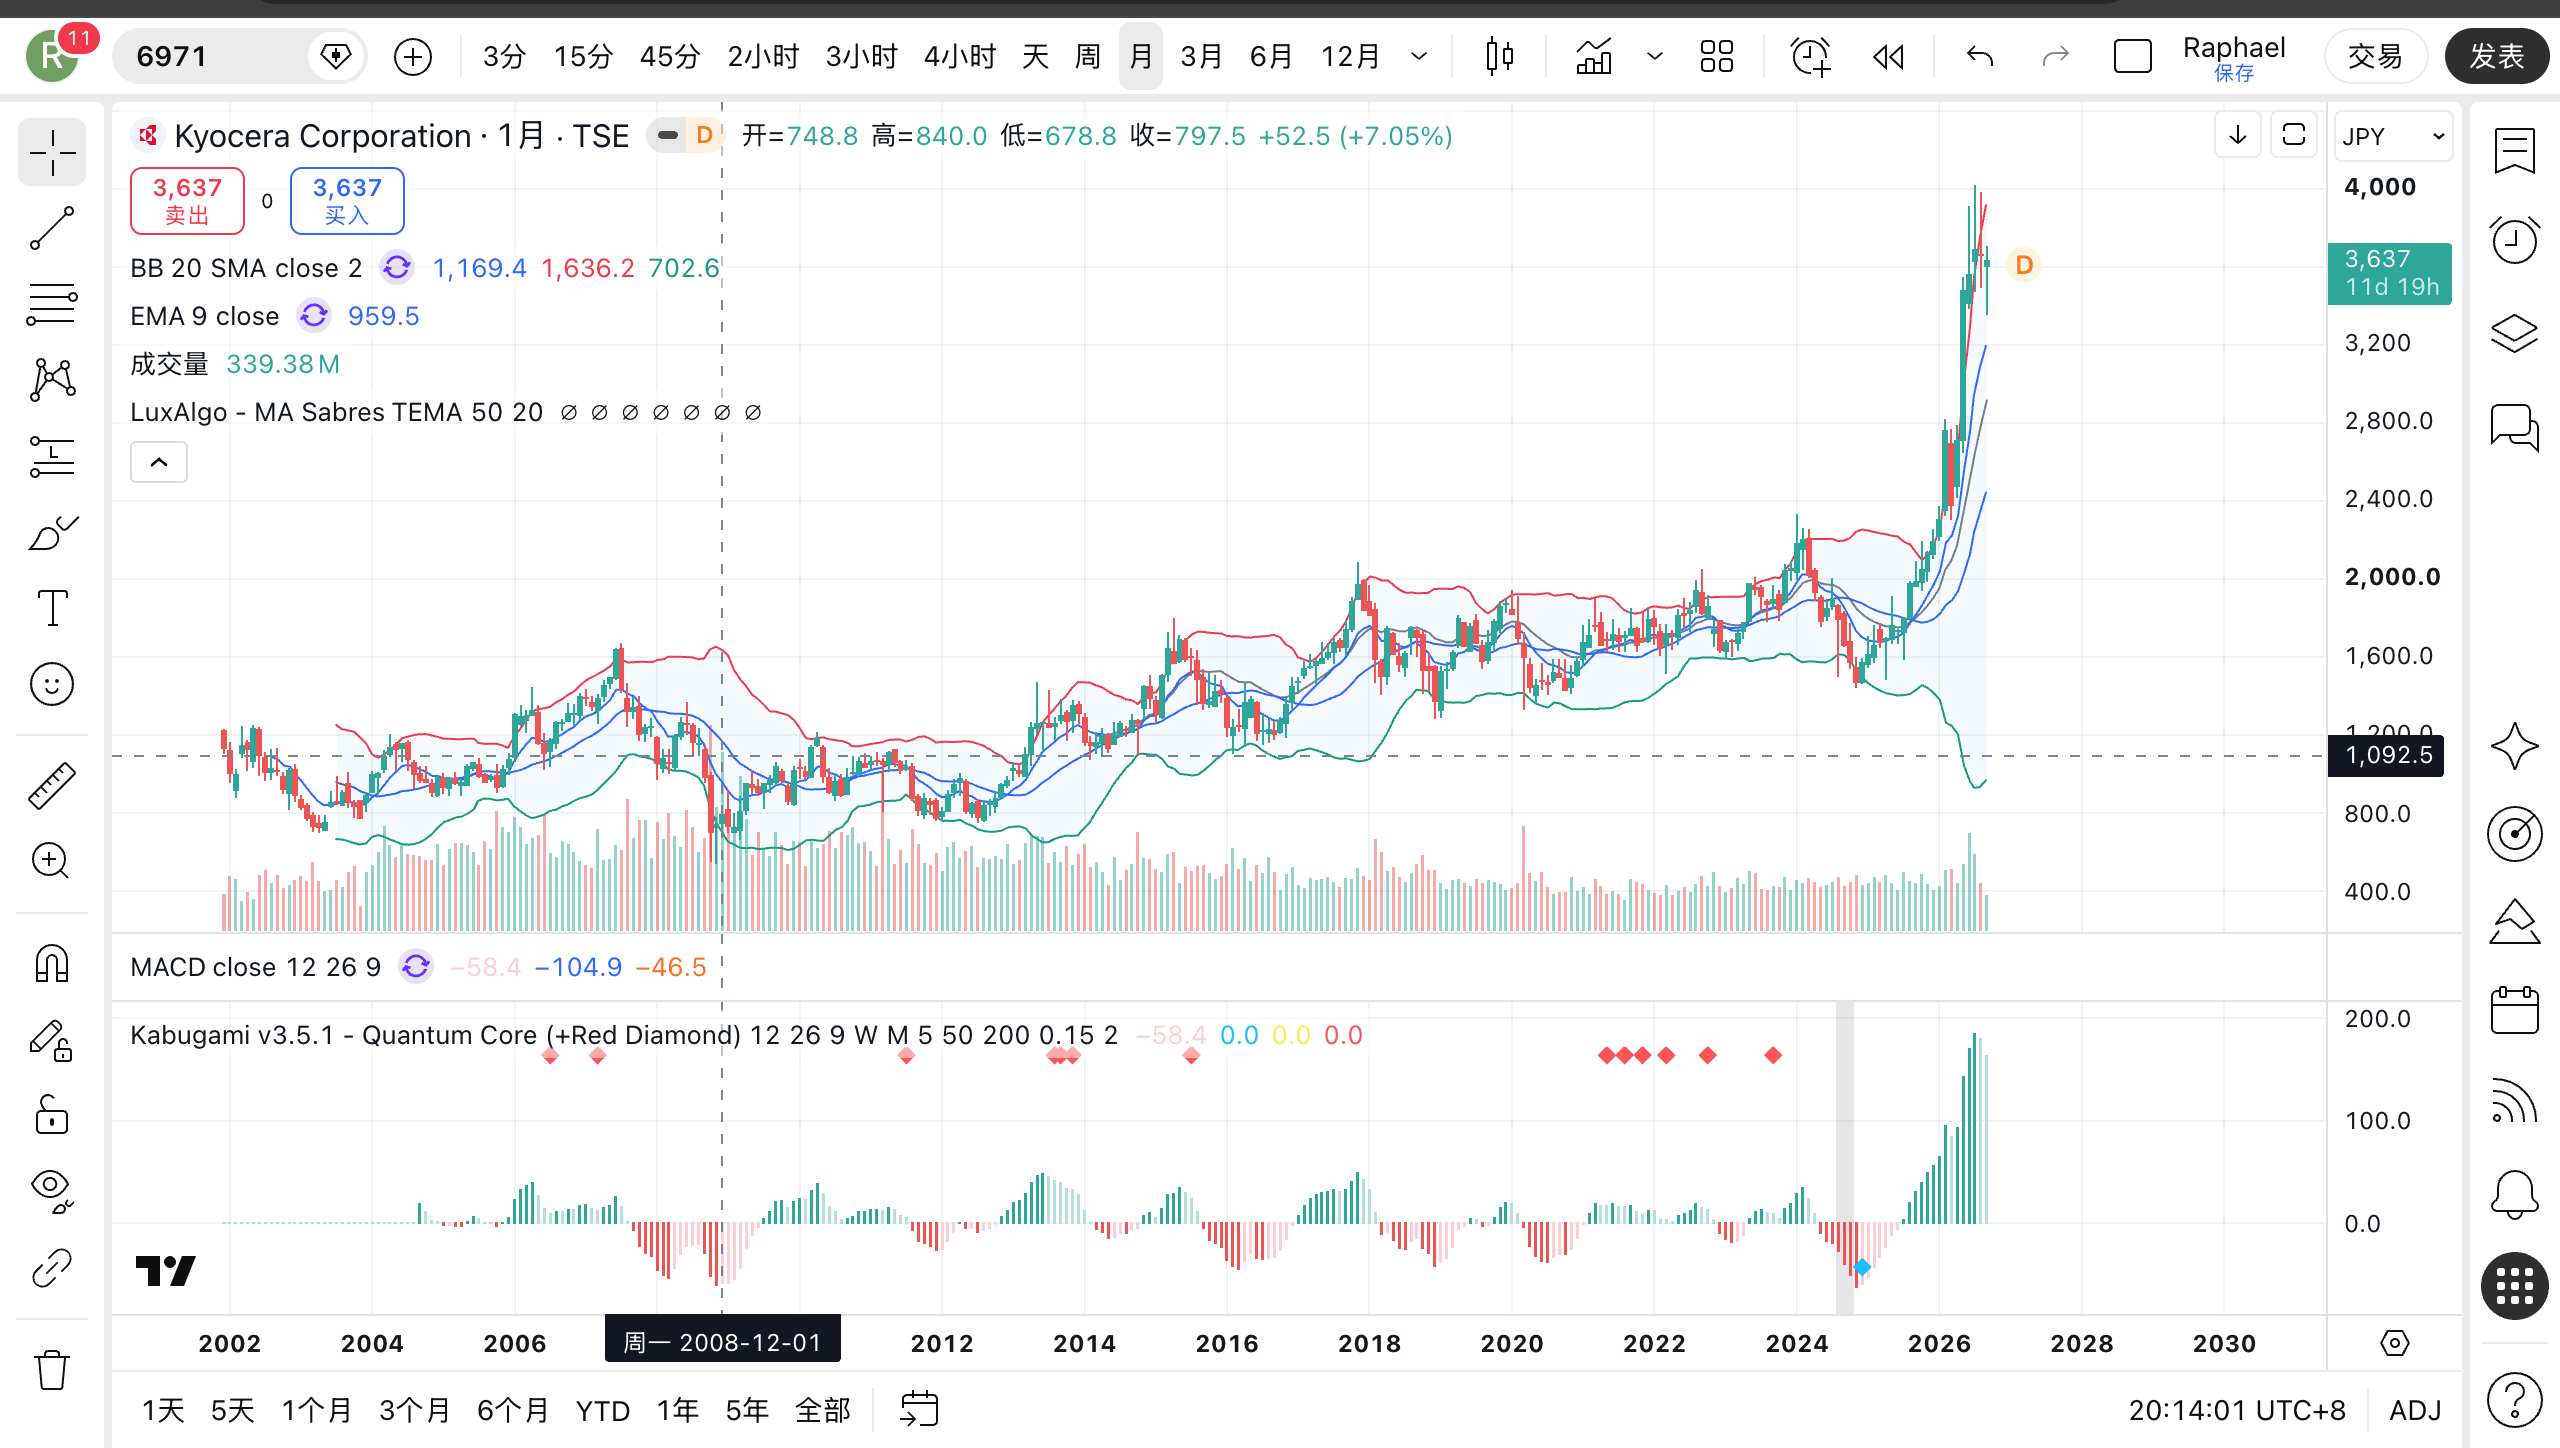This screenshot has width=2560, height=1448.
Task: Select the Text annotation tool
Action: (x=52, y=608)
